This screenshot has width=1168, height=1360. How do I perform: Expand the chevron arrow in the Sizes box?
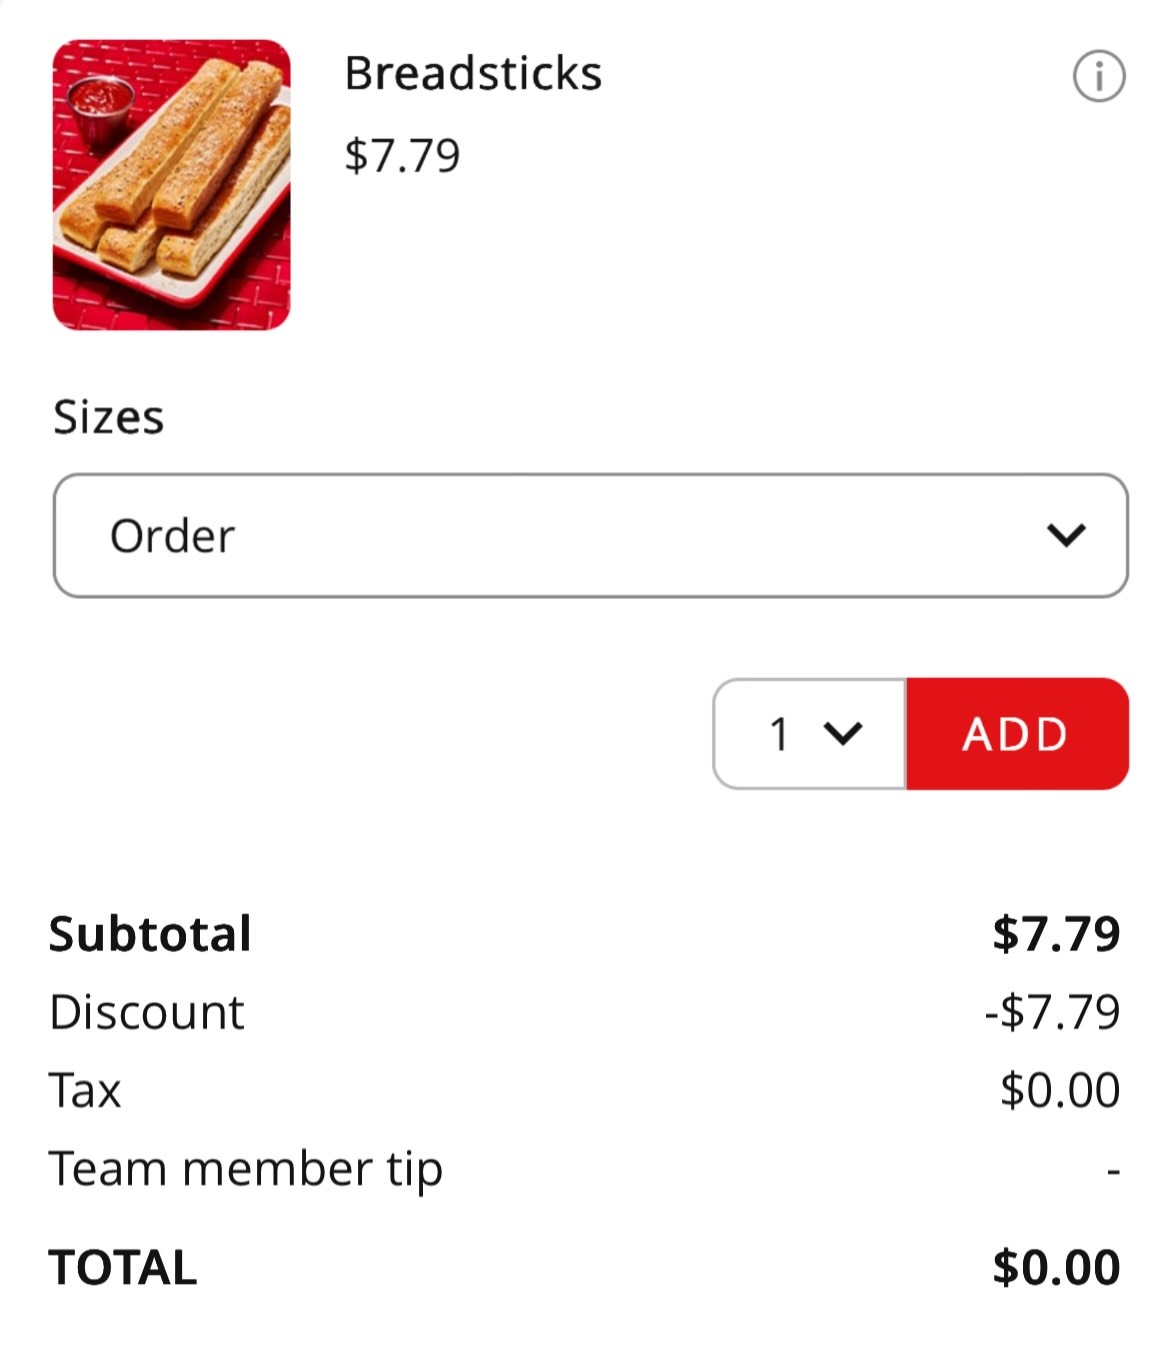tap(1066, 535)
